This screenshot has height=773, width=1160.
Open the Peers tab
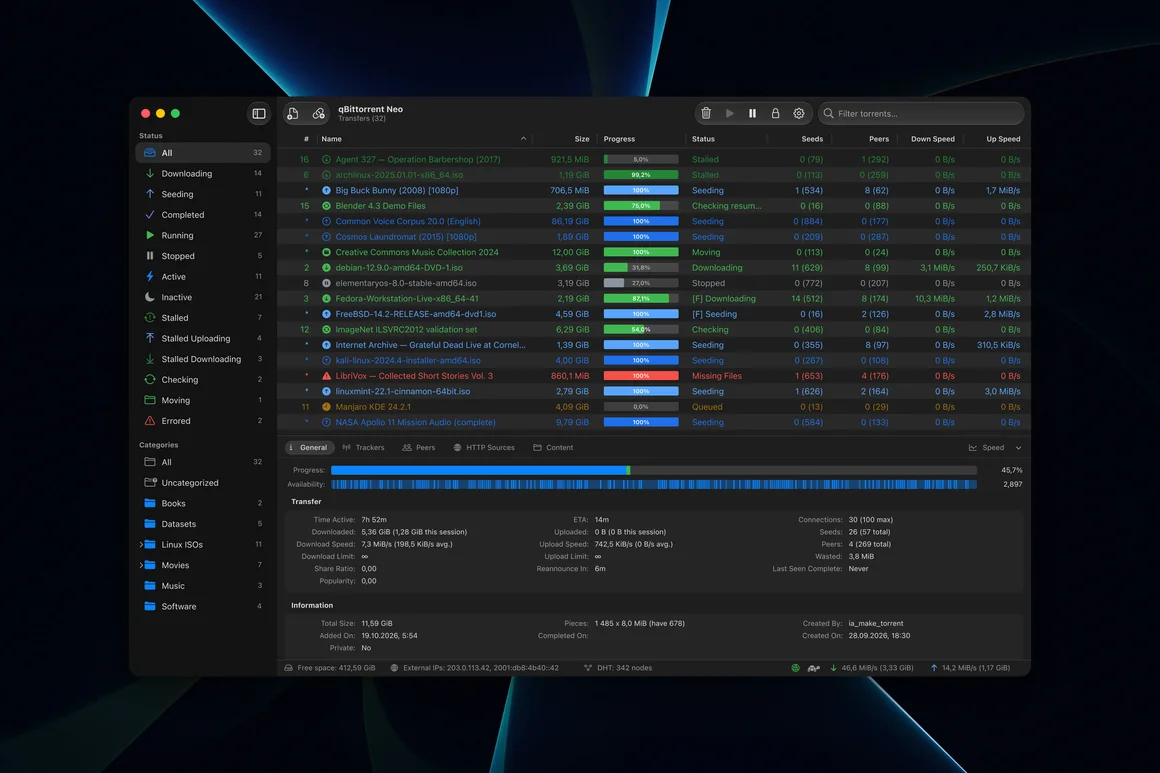tap(419, 448)
